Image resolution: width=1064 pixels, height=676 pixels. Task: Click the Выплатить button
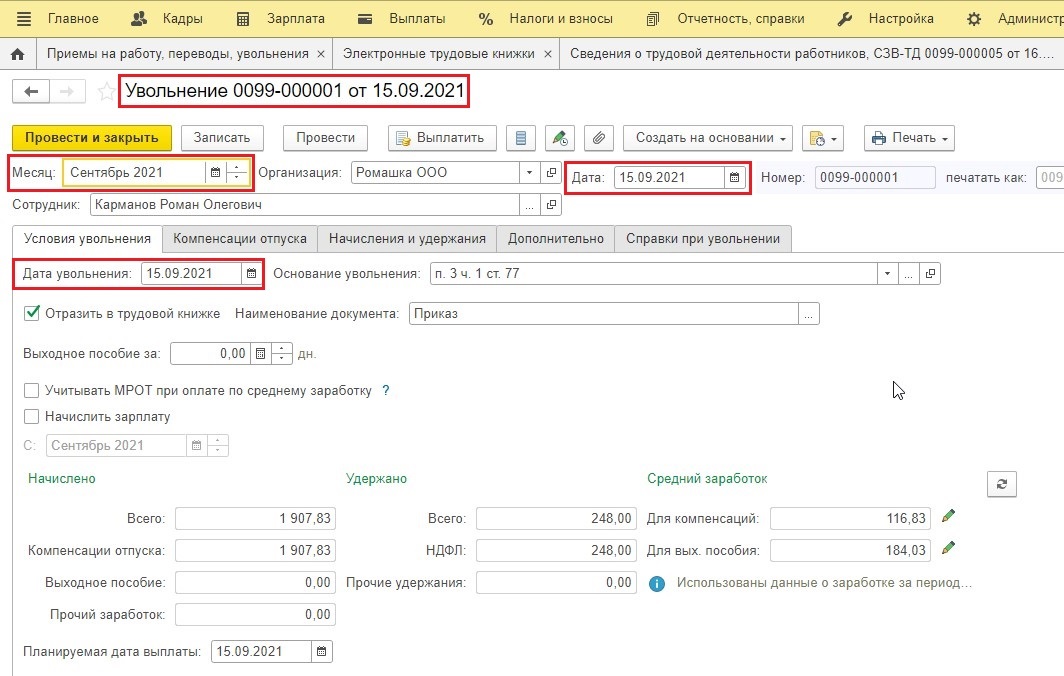(x=442, y=138)
